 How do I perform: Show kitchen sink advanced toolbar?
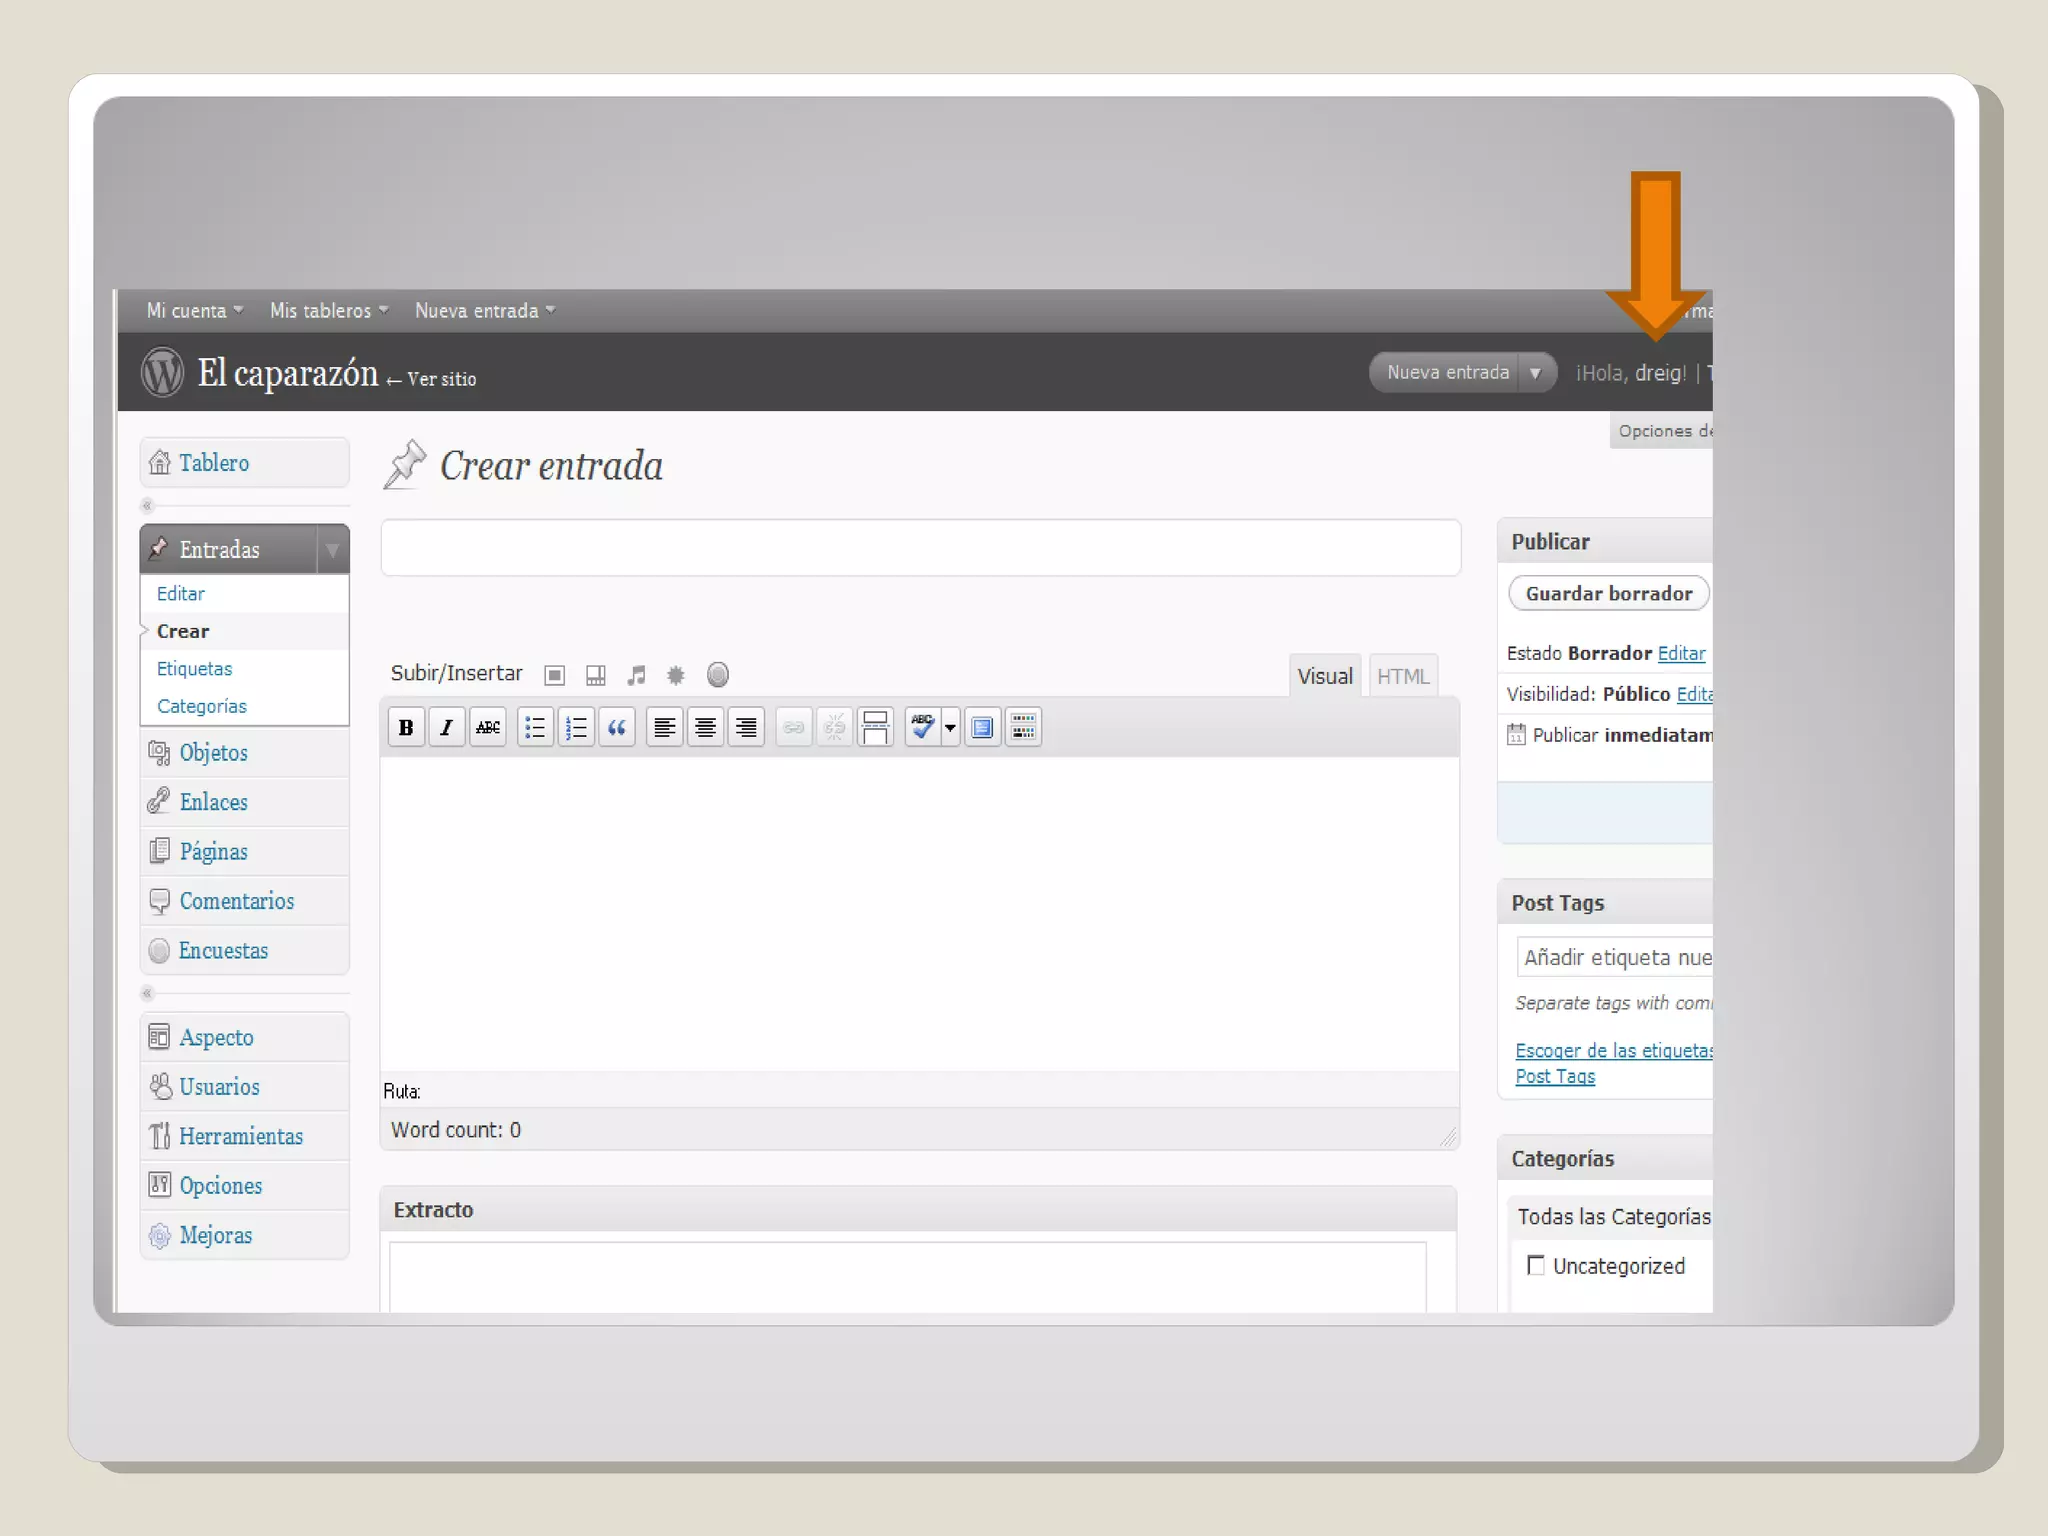pos(1023,727)
